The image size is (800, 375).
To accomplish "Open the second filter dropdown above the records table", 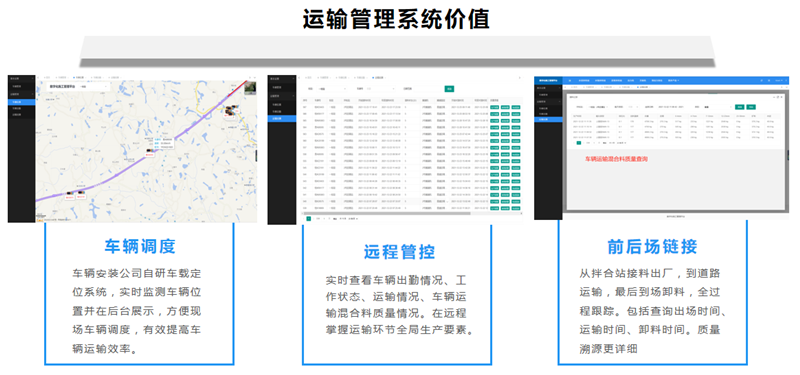I will click(379, 89).
